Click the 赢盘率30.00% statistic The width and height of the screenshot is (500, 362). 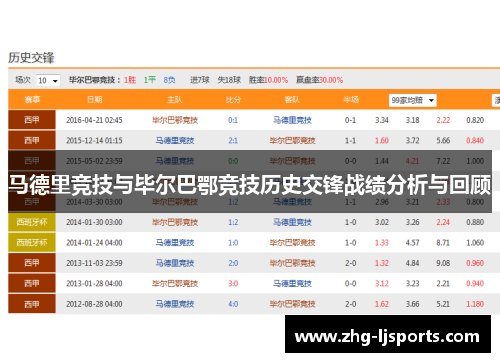point(319,80)
